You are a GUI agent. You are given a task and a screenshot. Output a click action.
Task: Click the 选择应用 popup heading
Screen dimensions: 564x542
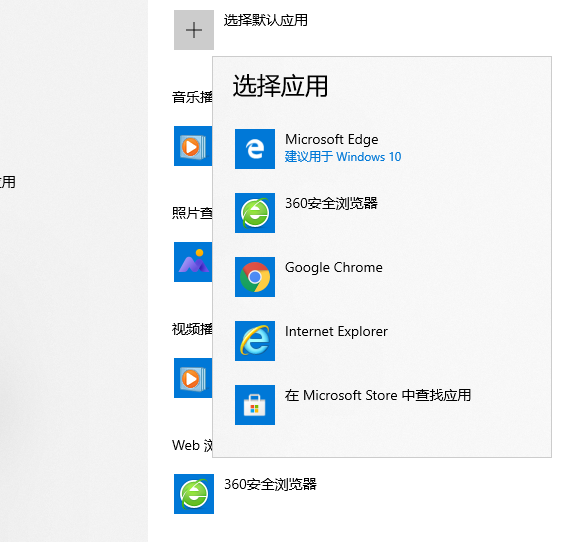tap(280, 86)
